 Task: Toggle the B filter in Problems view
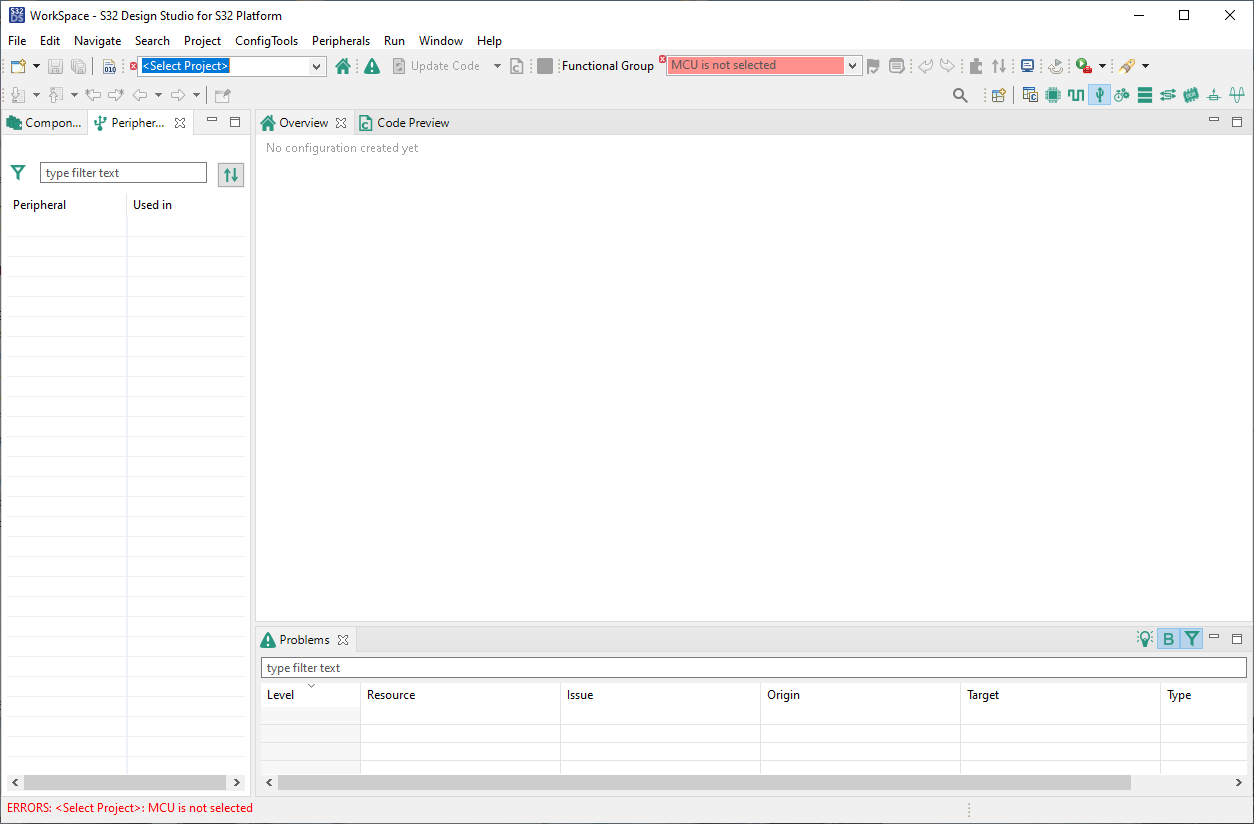click(1168, 638)
